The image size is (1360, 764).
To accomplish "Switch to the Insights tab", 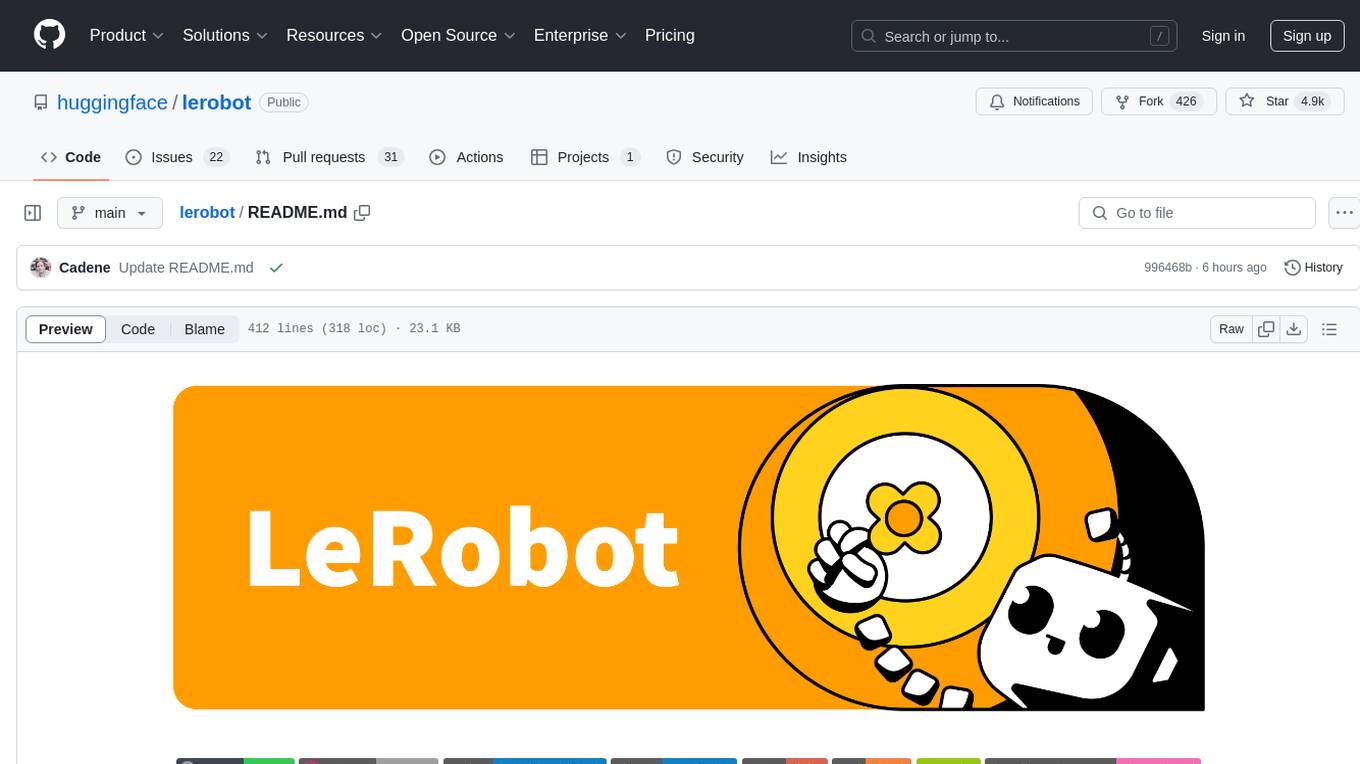I will 809,157.
